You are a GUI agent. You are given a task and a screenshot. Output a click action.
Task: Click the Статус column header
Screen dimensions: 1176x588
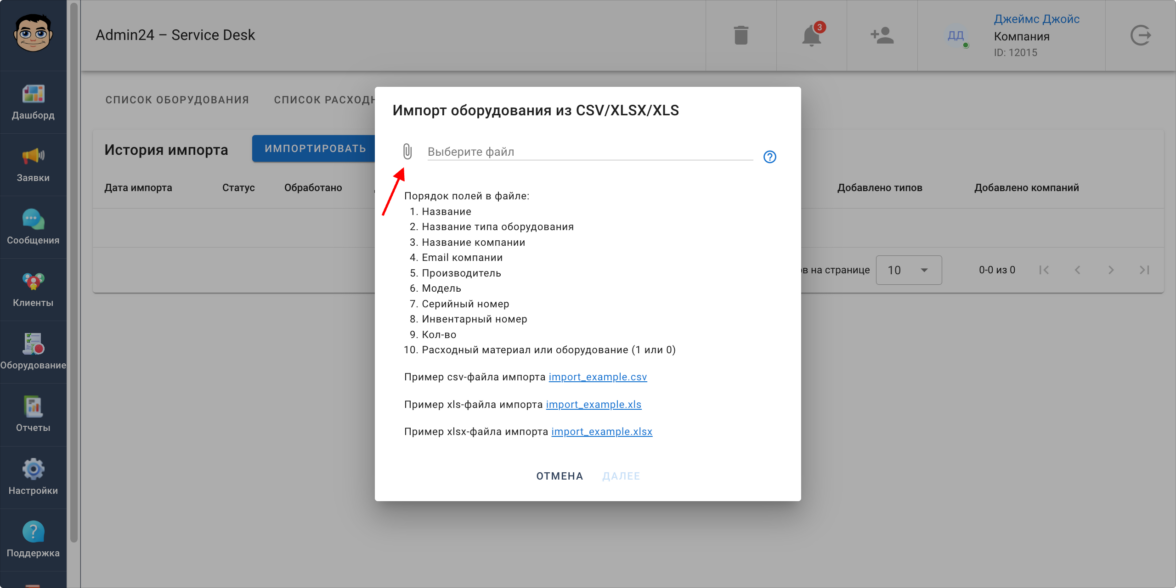click(238, 188)
